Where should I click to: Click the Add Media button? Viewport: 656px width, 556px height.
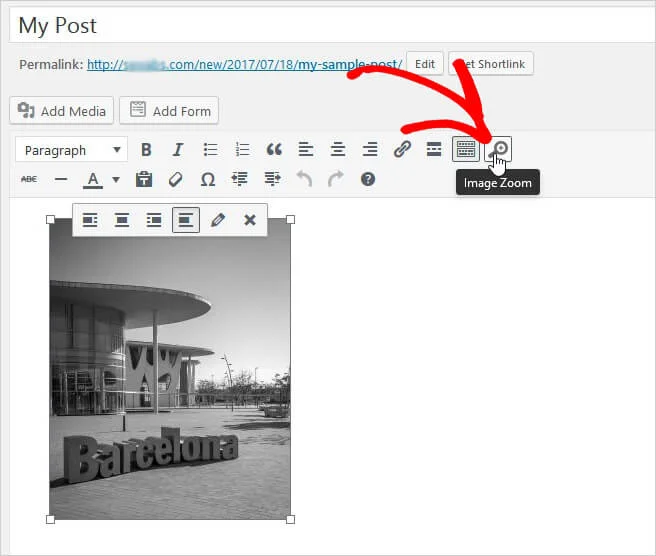(61, 111)
